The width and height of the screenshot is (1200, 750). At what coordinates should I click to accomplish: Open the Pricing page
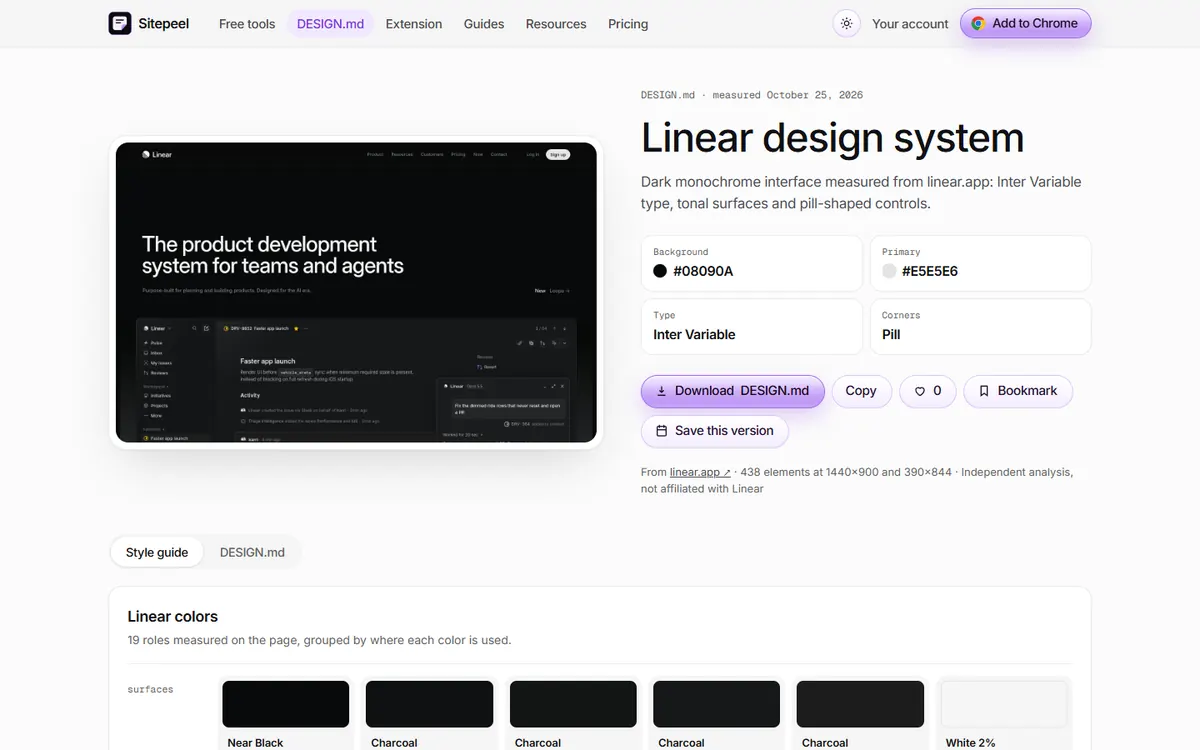(x=628, y=24)
